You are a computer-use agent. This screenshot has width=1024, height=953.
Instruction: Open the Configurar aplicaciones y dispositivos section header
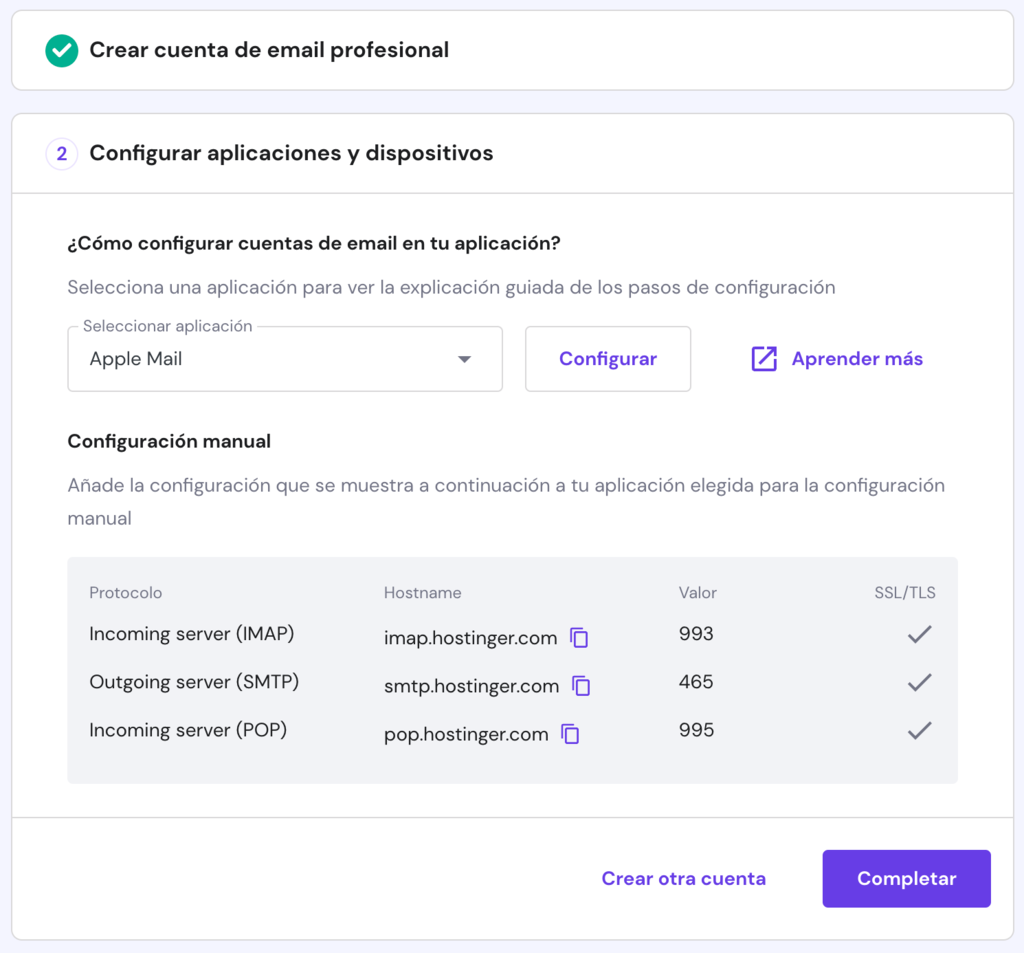(x=292, y=153)
